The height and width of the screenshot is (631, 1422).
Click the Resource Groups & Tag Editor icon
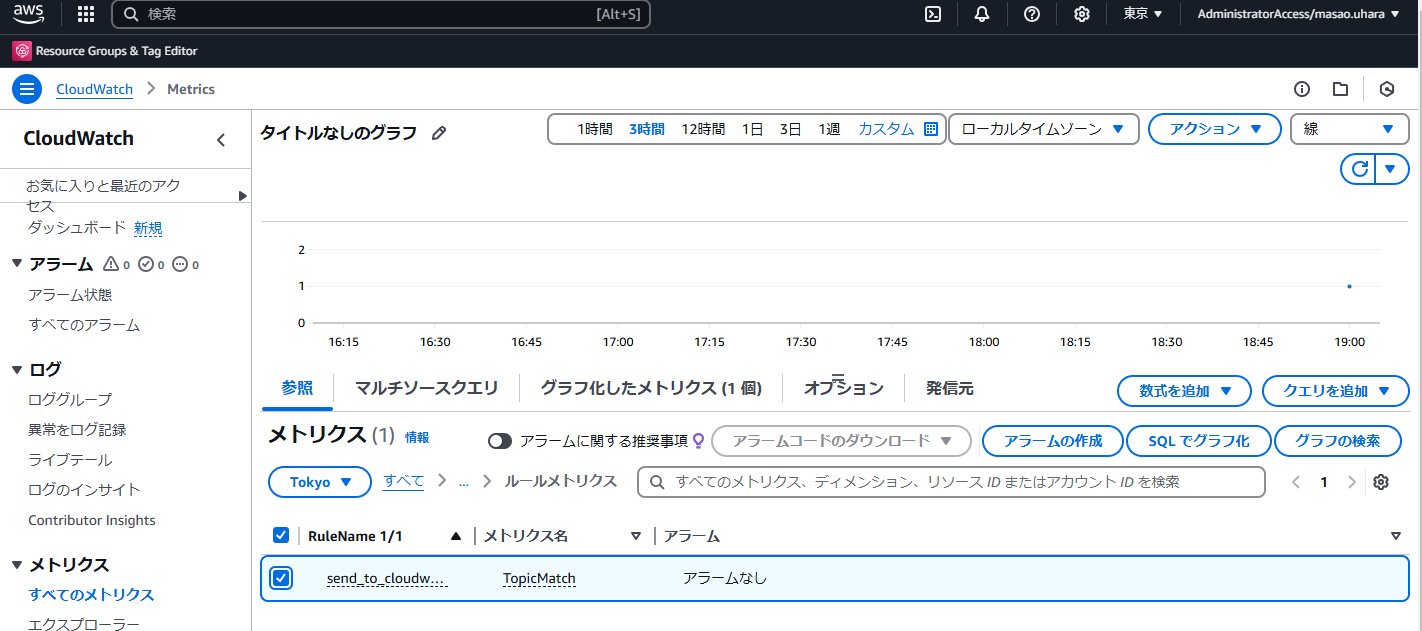pos(21,51)
